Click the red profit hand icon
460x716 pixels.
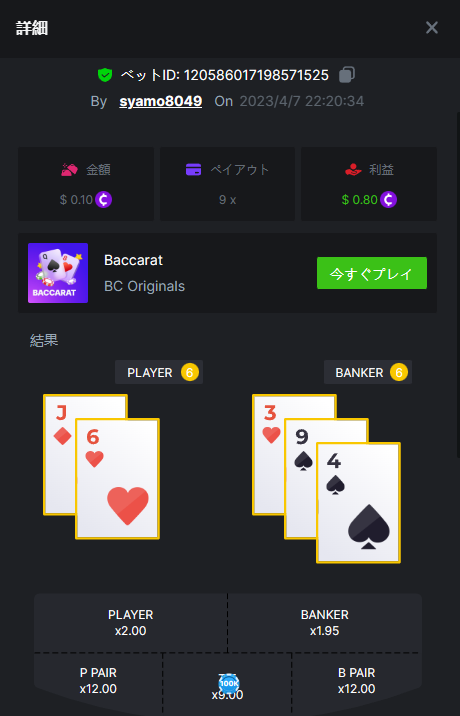tap(354, 170)
